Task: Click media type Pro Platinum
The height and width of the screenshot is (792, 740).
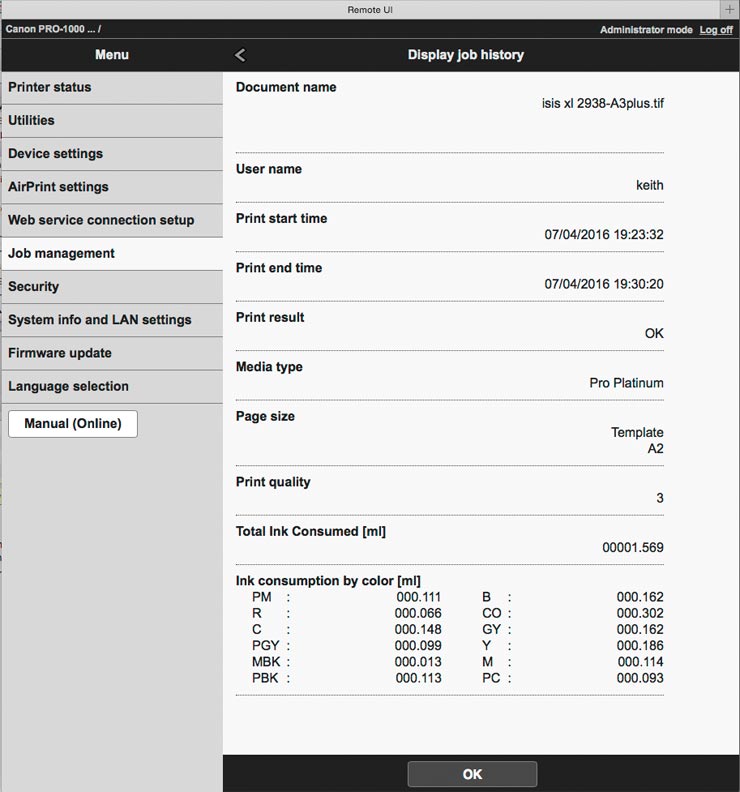Action: (x=626, y=383)
